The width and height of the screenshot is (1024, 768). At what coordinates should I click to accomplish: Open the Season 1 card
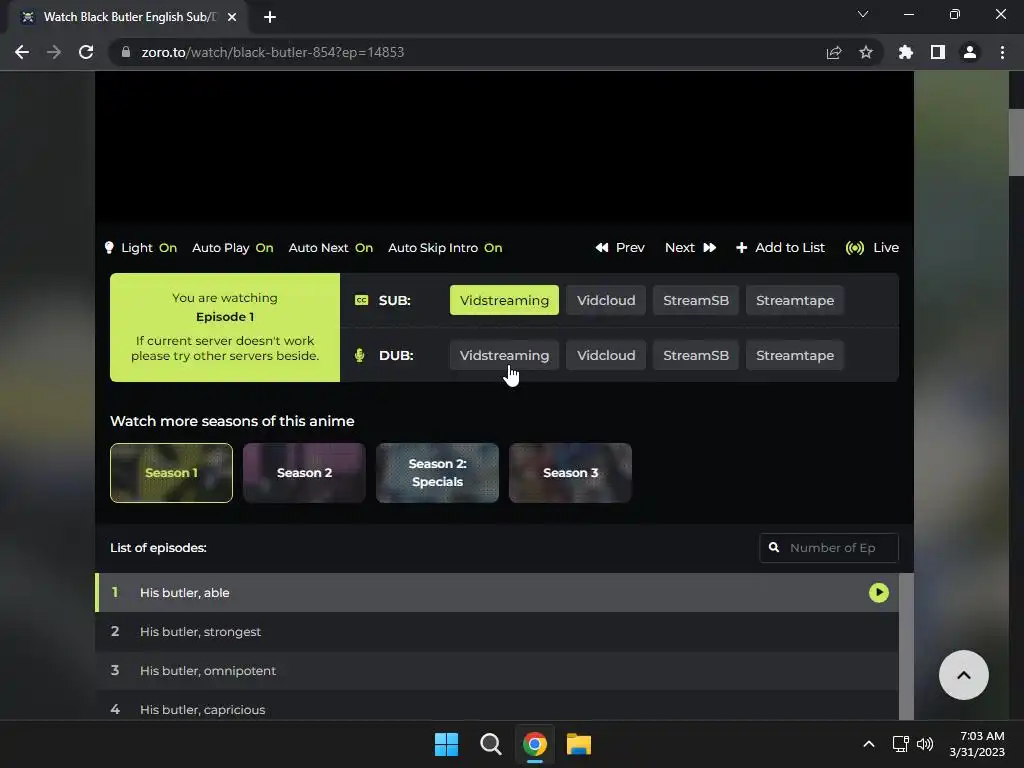pos(171,473)
